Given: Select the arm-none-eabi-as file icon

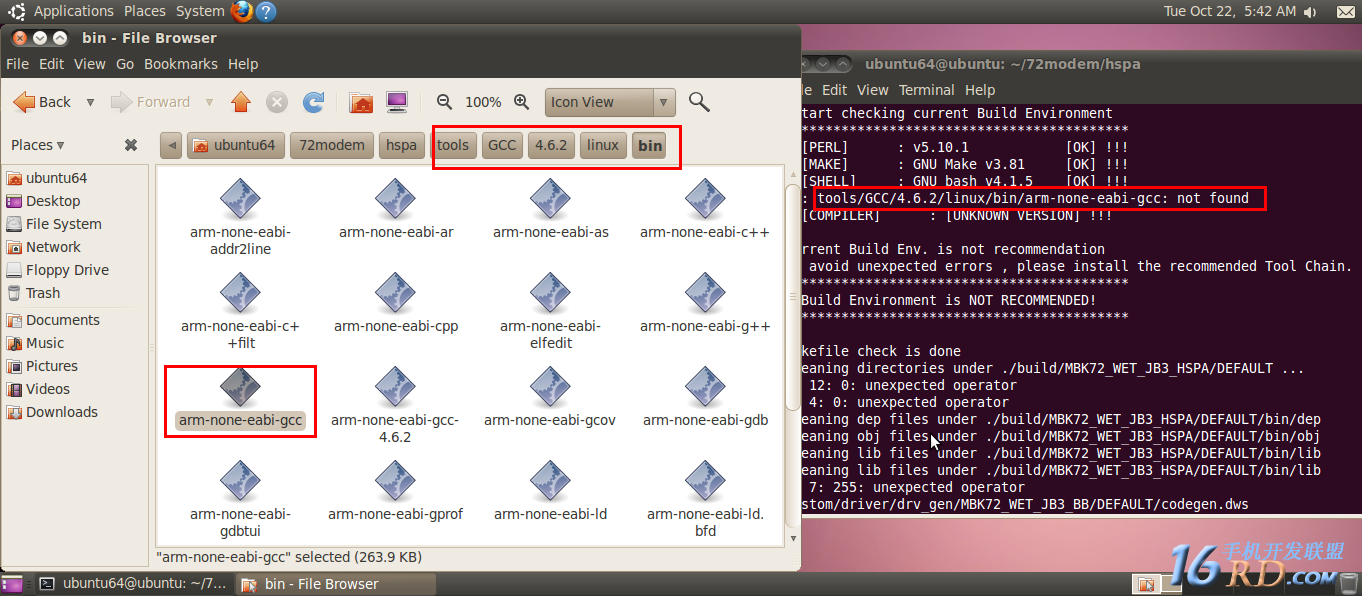Looking at the screenshot, I should coord(551,199).
